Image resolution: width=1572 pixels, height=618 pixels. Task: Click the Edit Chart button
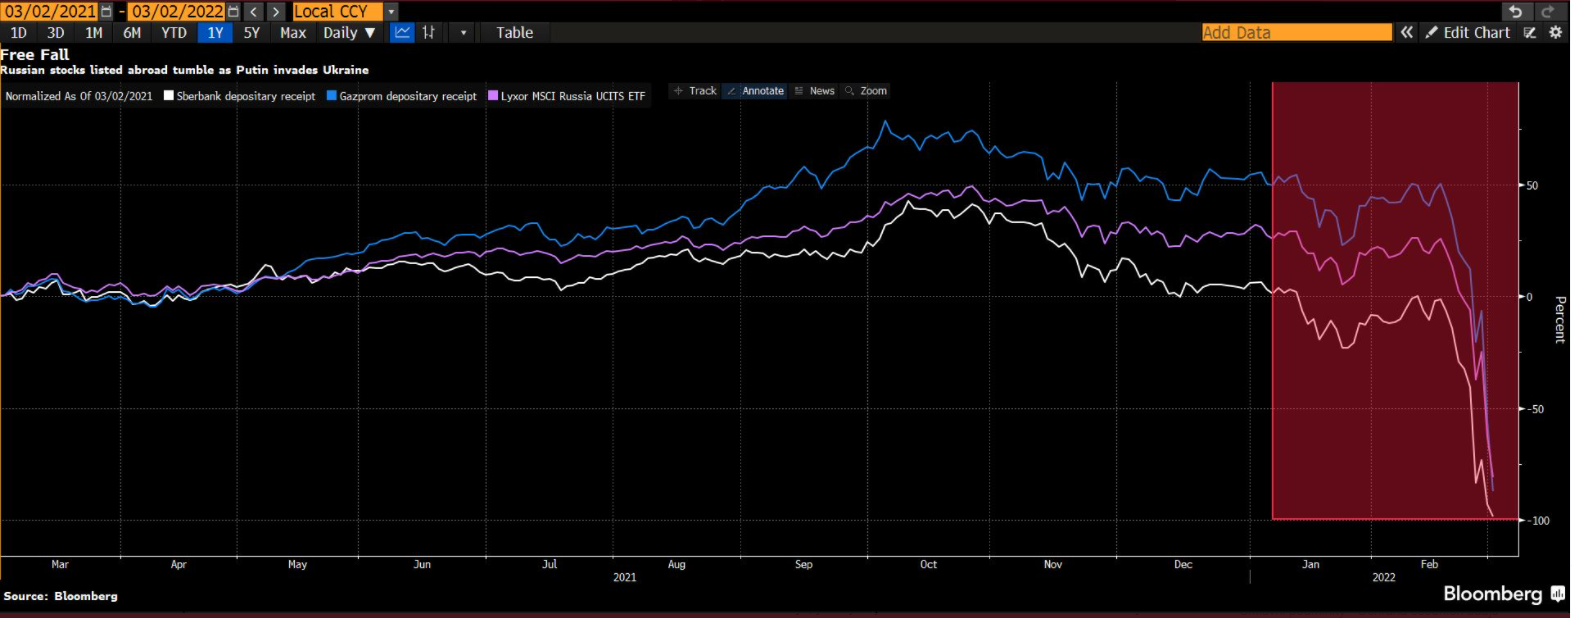1467,32
